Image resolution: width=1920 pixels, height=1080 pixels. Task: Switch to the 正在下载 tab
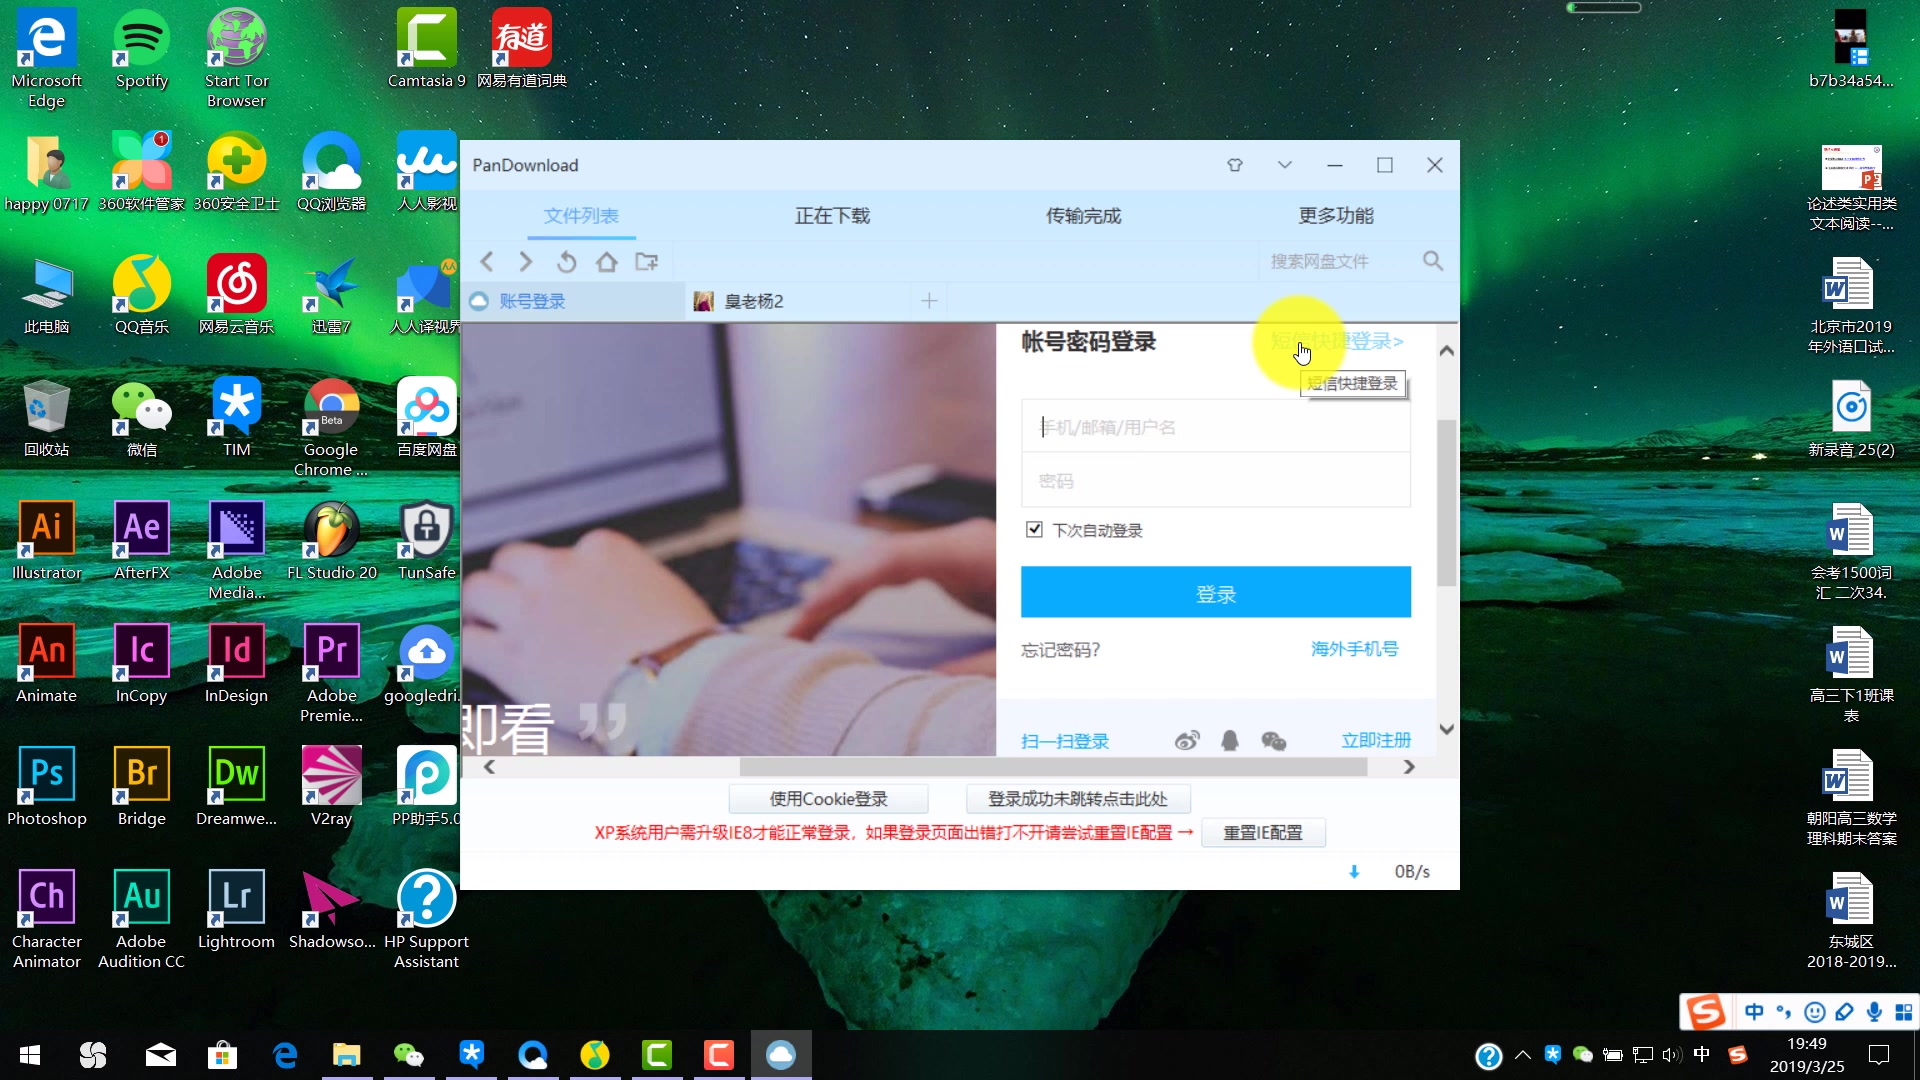[832, 215]
